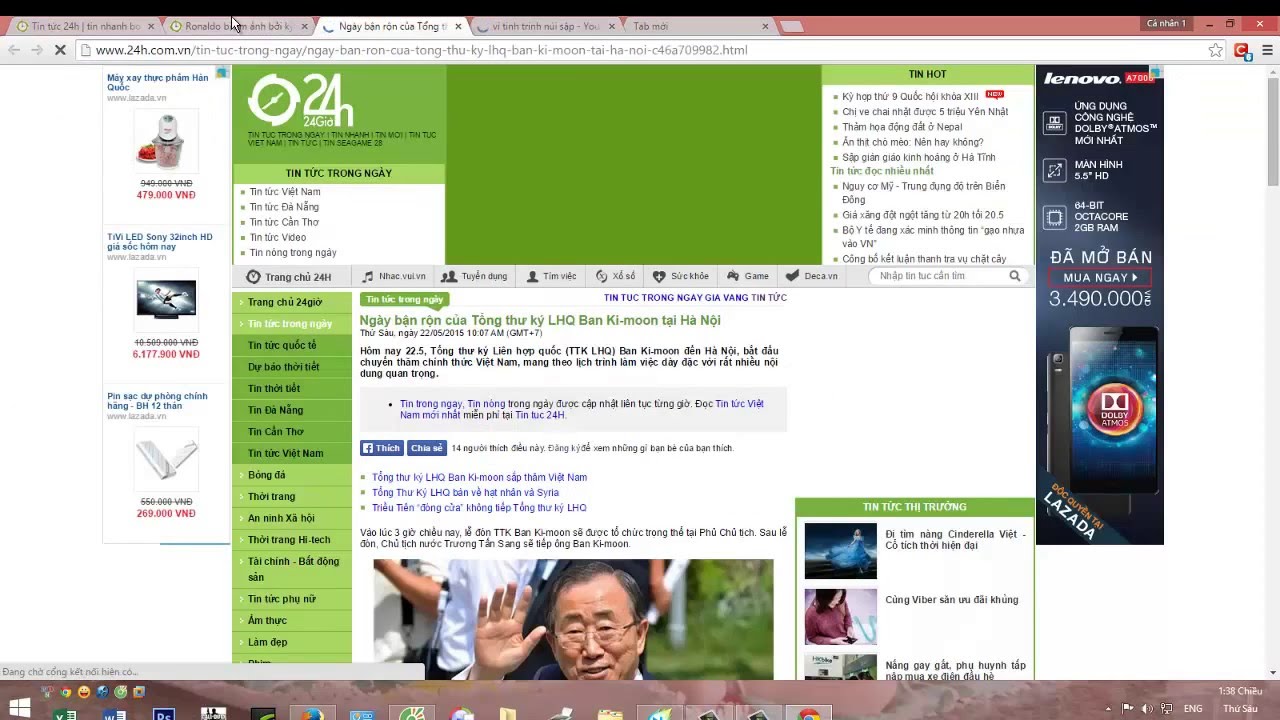Image resolution: width=1280 pixels, height=720 pixels.
Task: Close the 'Tab mới' browser tab
Action: click(765, 26)
